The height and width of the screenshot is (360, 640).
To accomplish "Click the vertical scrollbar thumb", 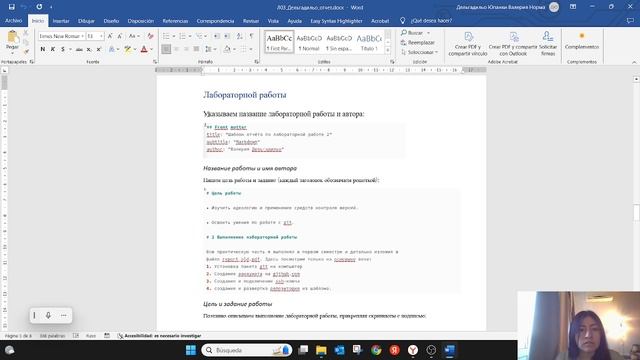I will [x=636, y=213].
